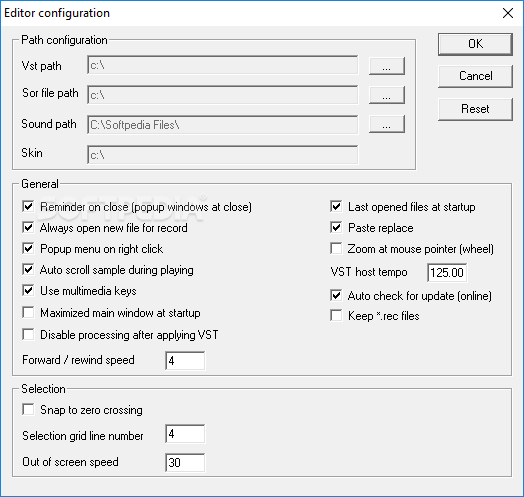Image resolution: width=524 pixels, height=497 pixels.
Task: Enable Disable processing after applying VST
Action: [x=28, y=334]
